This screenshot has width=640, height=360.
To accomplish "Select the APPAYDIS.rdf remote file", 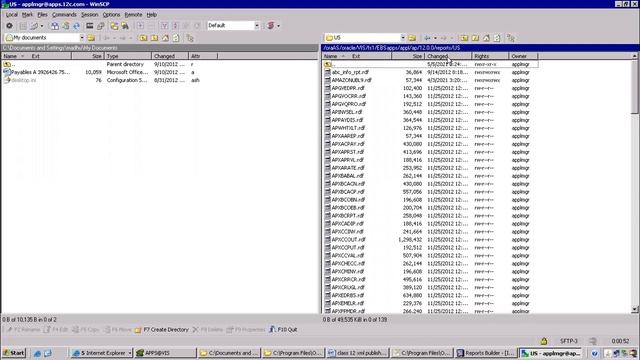I will pos(347,120).
